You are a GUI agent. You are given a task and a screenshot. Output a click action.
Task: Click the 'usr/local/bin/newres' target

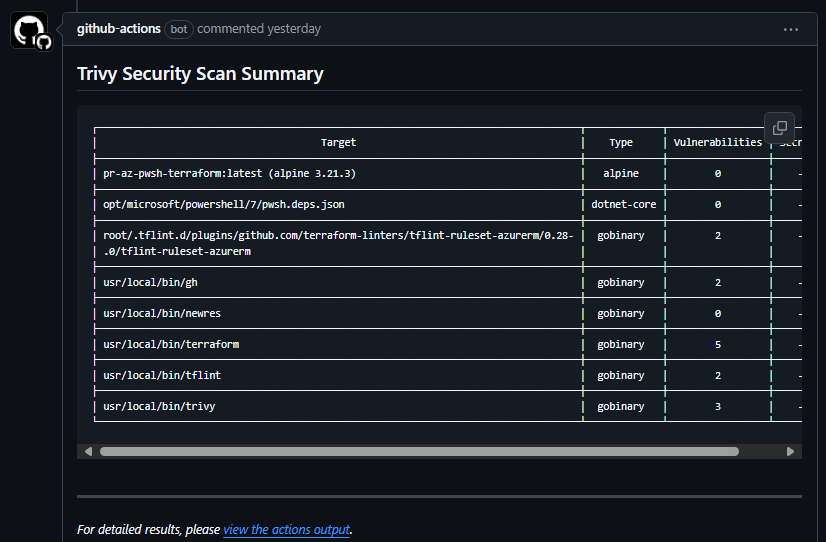point(162,313)
